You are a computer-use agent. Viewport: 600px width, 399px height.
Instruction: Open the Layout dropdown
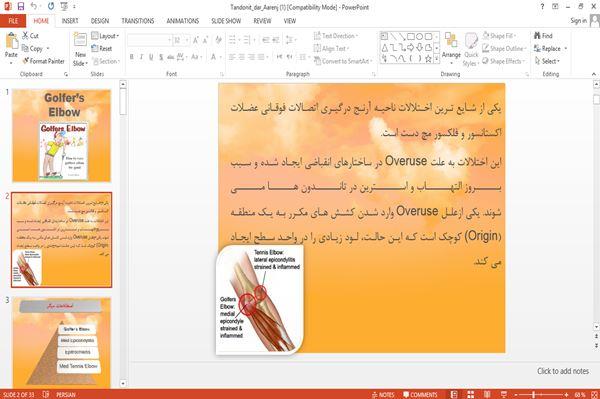[105, 36]
